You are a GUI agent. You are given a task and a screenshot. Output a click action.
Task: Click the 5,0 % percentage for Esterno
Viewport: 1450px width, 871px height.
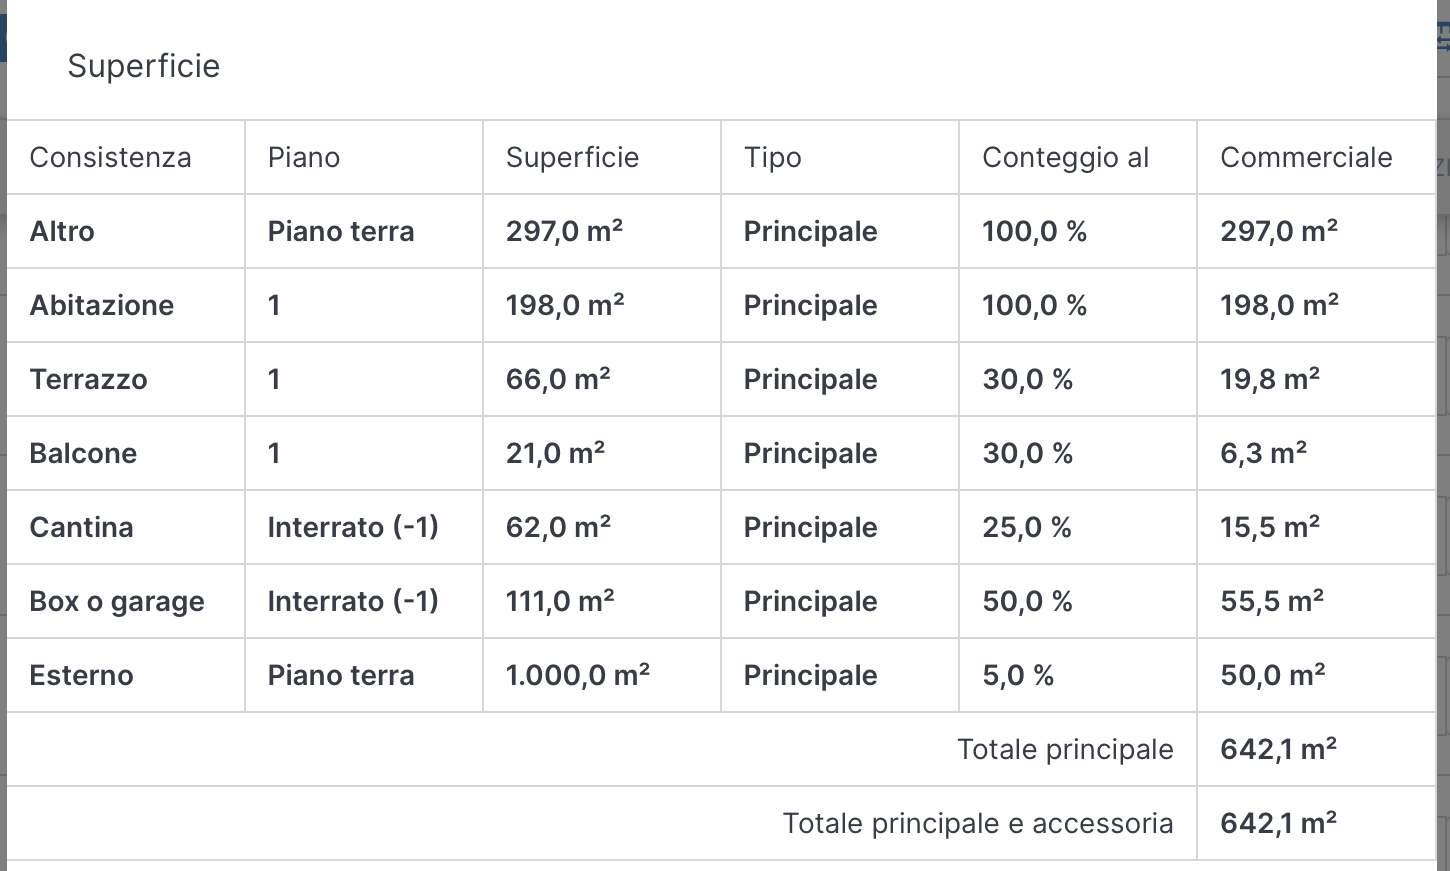pos(1018,675)
